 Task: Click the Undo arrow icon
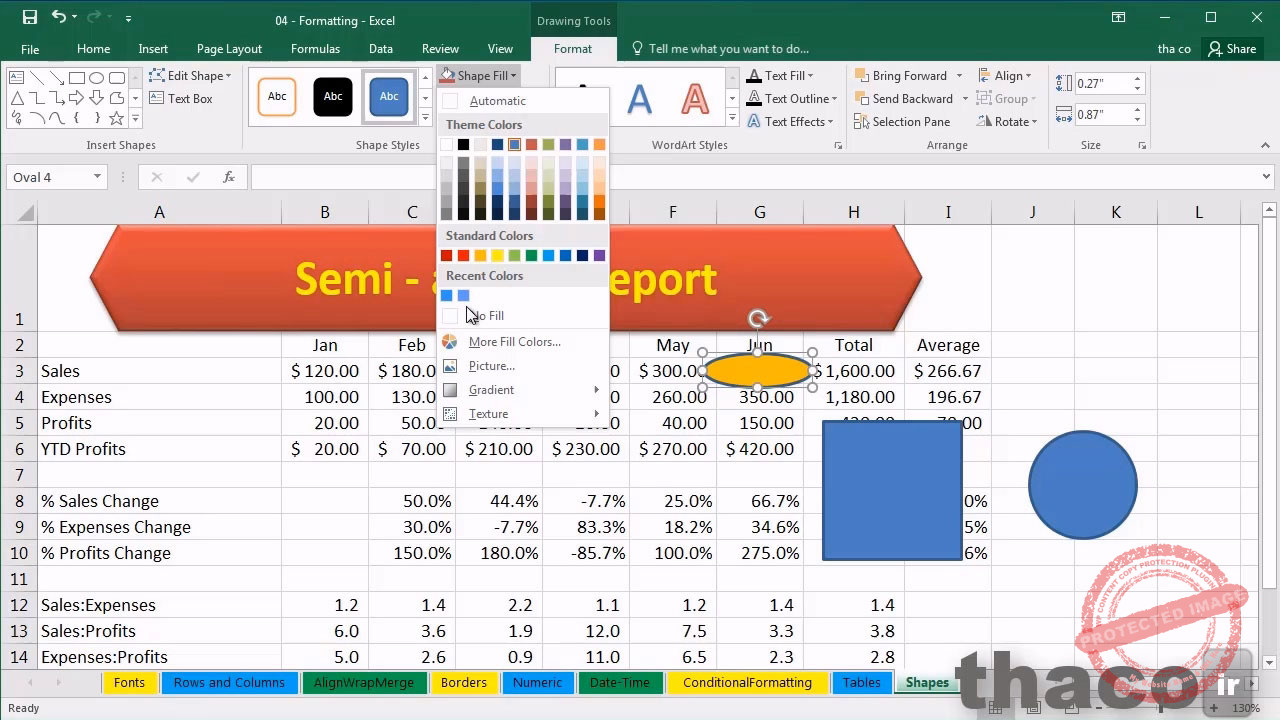tap(59, 17)
